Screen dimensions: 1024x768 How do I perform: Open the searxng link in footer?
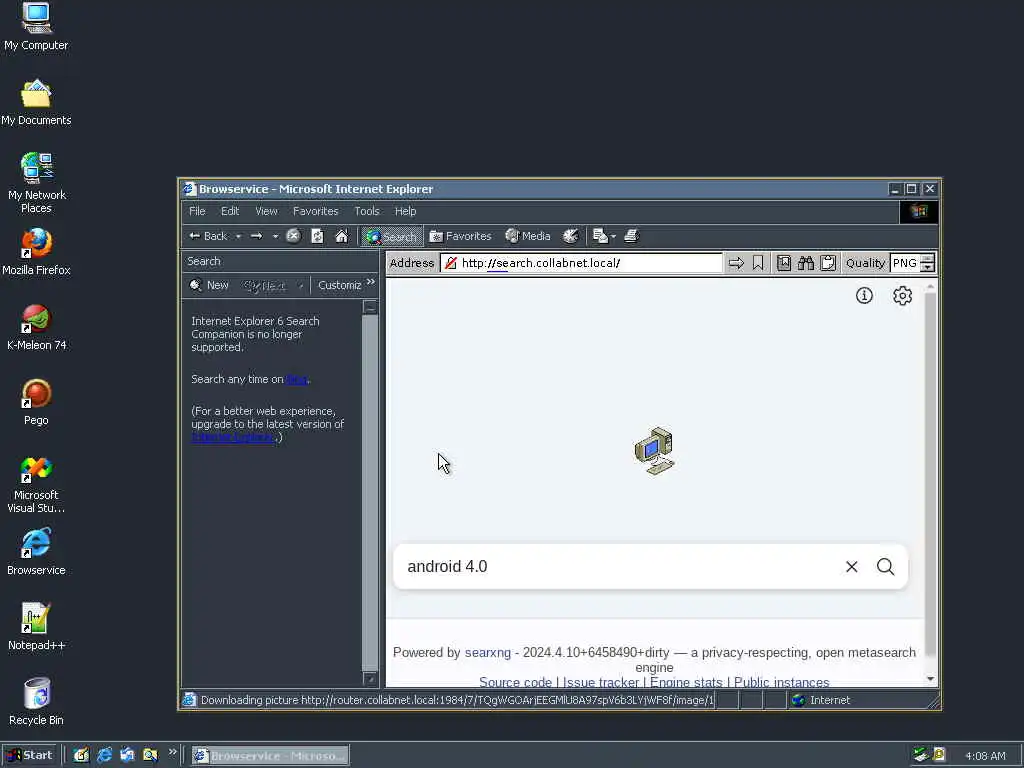point(488,652)
